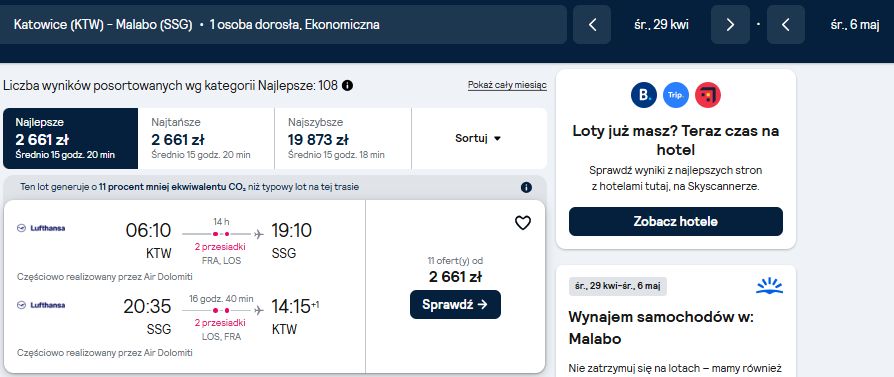The image size is (894, 377).
Task: Click Booking.com logo icon
Action: (644, 95)
